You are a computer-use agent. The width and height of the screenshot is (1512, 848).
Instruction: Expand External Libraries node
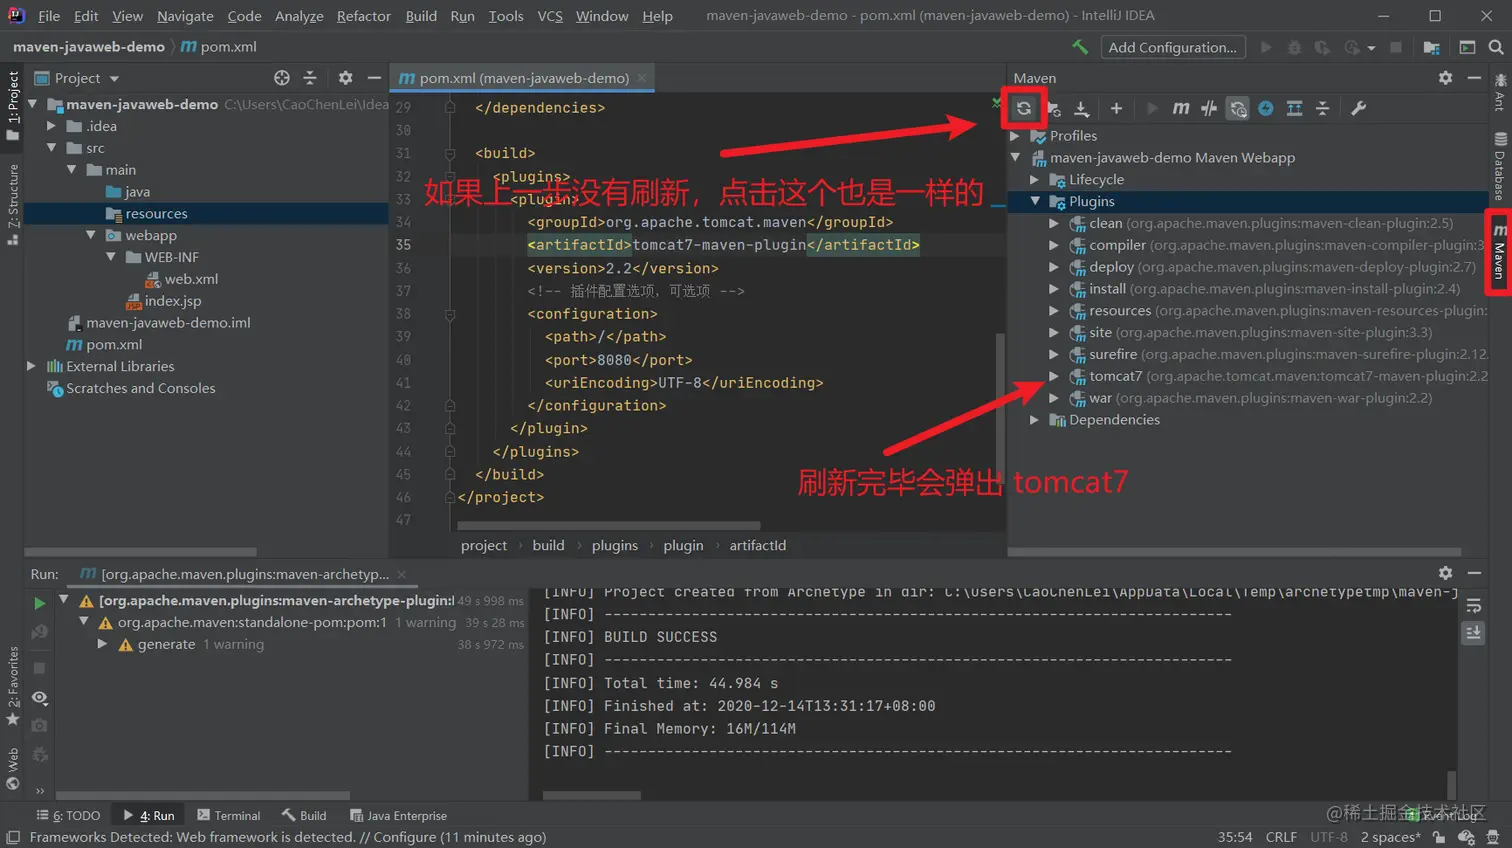click(31, 366)
